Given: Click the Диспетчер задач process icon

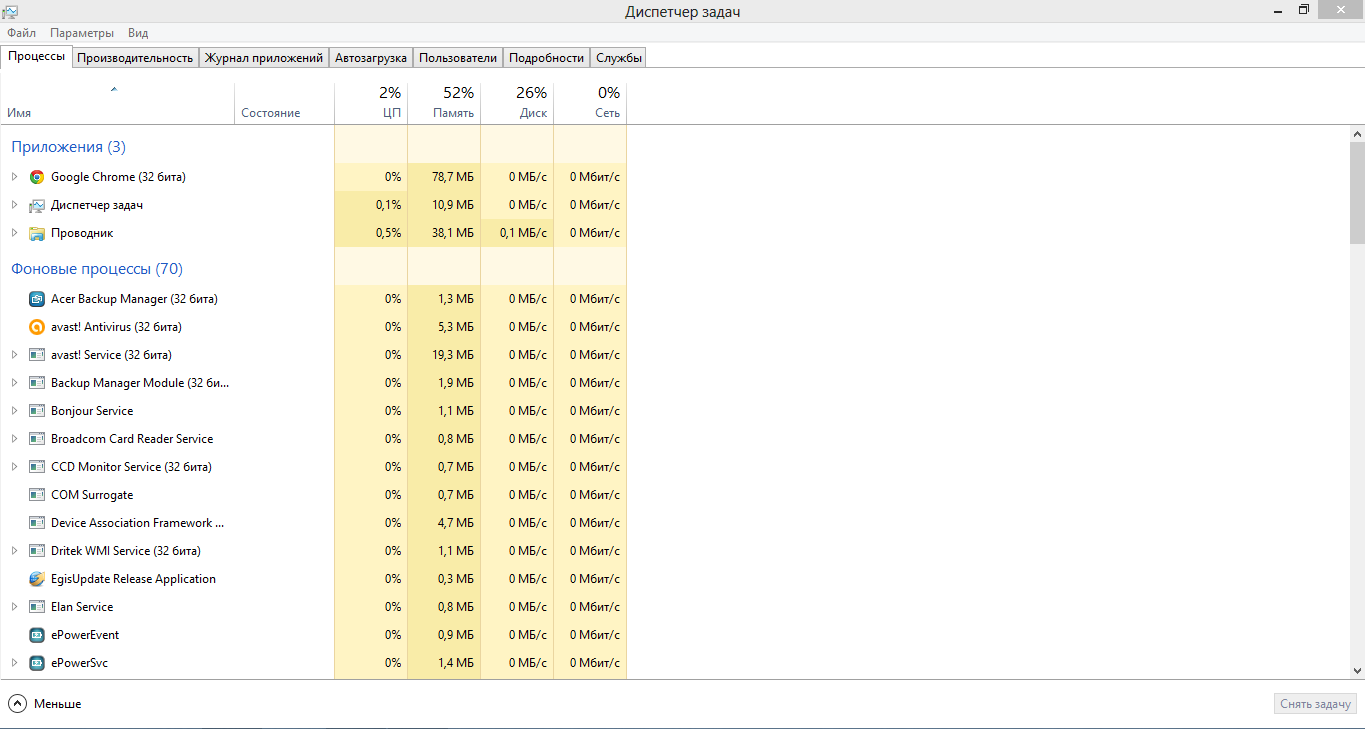Looking at the screenshot, I should pyautogui.click(x=37, y=205).
